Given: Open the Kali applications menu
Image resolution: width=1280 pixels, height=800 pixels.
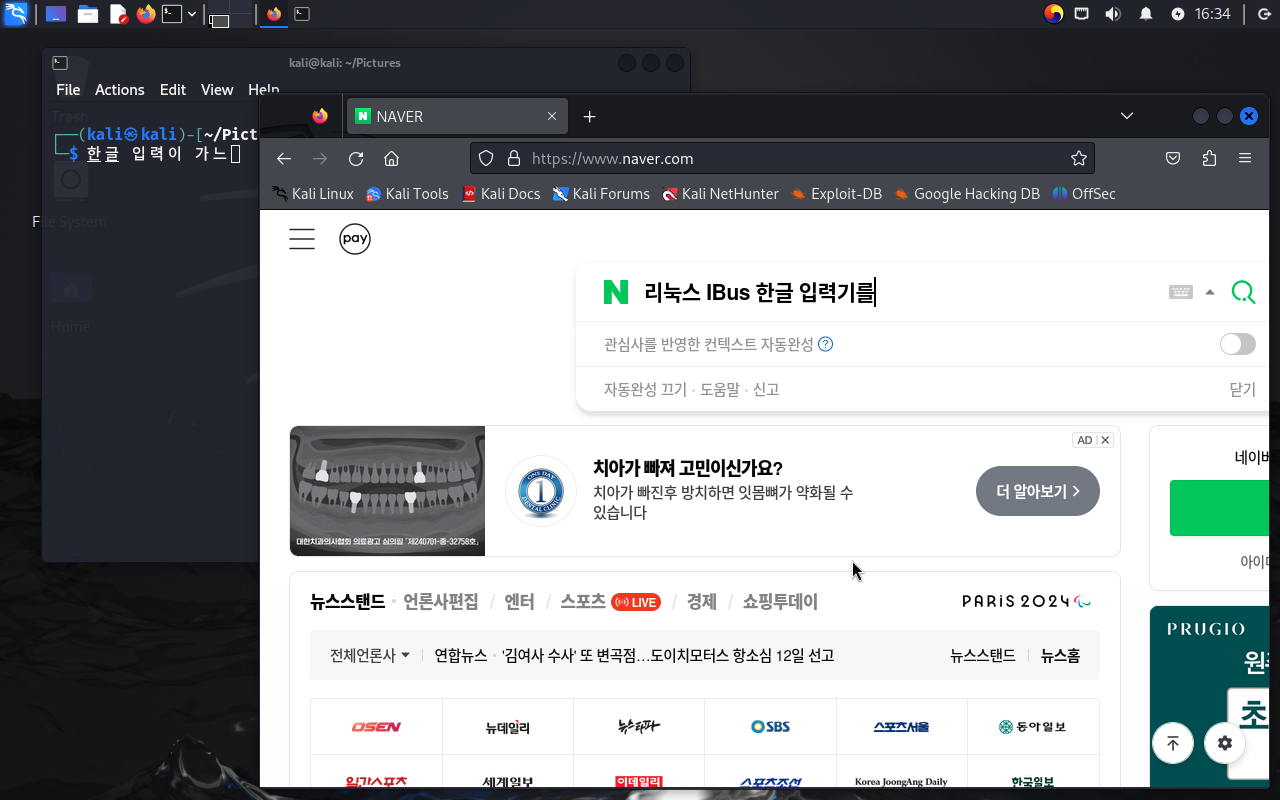Looking at the screenshot, I should (x=15, y=14).
